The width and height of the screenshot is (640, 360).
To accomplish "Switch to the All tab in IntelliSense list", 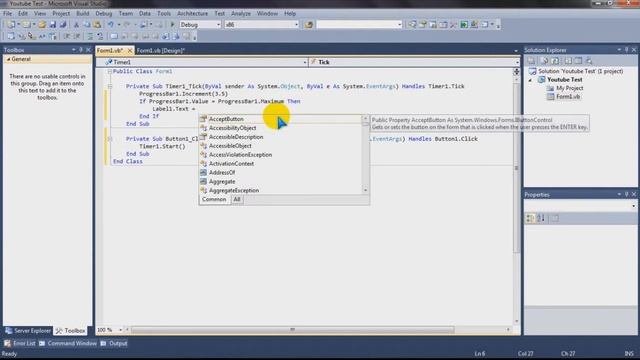I will pyautogui.click(x=237, y=200).
